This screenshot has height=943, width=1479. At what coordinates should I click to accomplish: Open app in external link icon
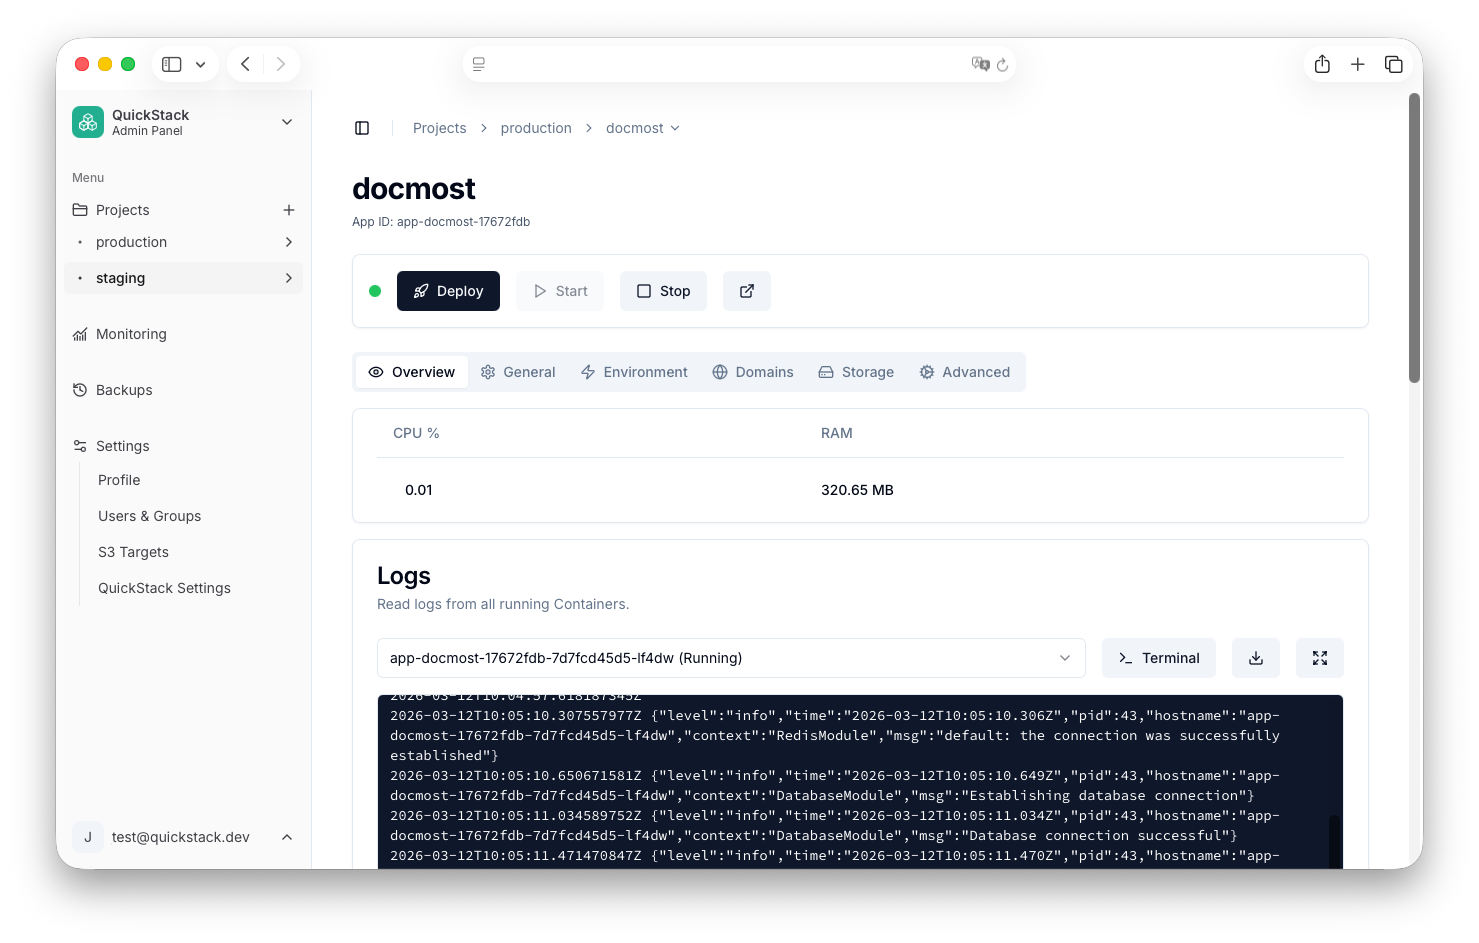tap(746, 291)
